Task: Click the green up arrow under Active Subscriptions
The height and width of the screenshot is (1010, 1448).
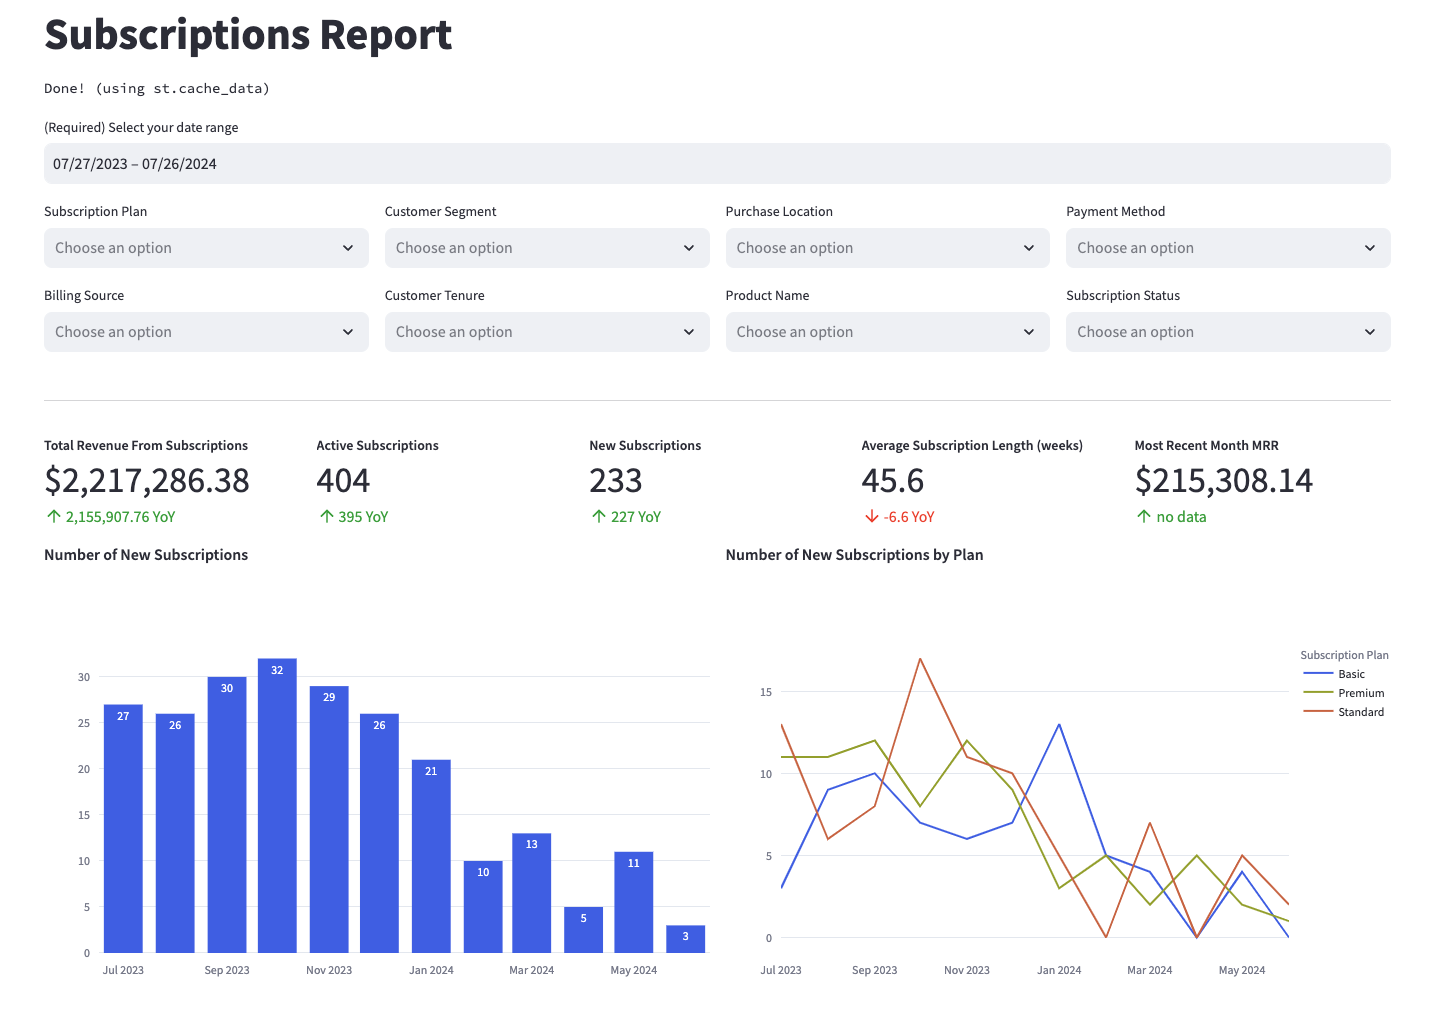Action: (324, 516)
